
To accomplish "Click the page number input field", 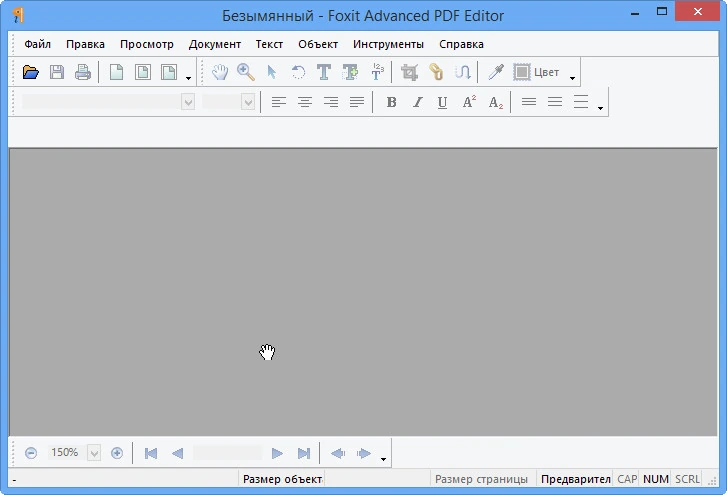I will click(227, 453).
